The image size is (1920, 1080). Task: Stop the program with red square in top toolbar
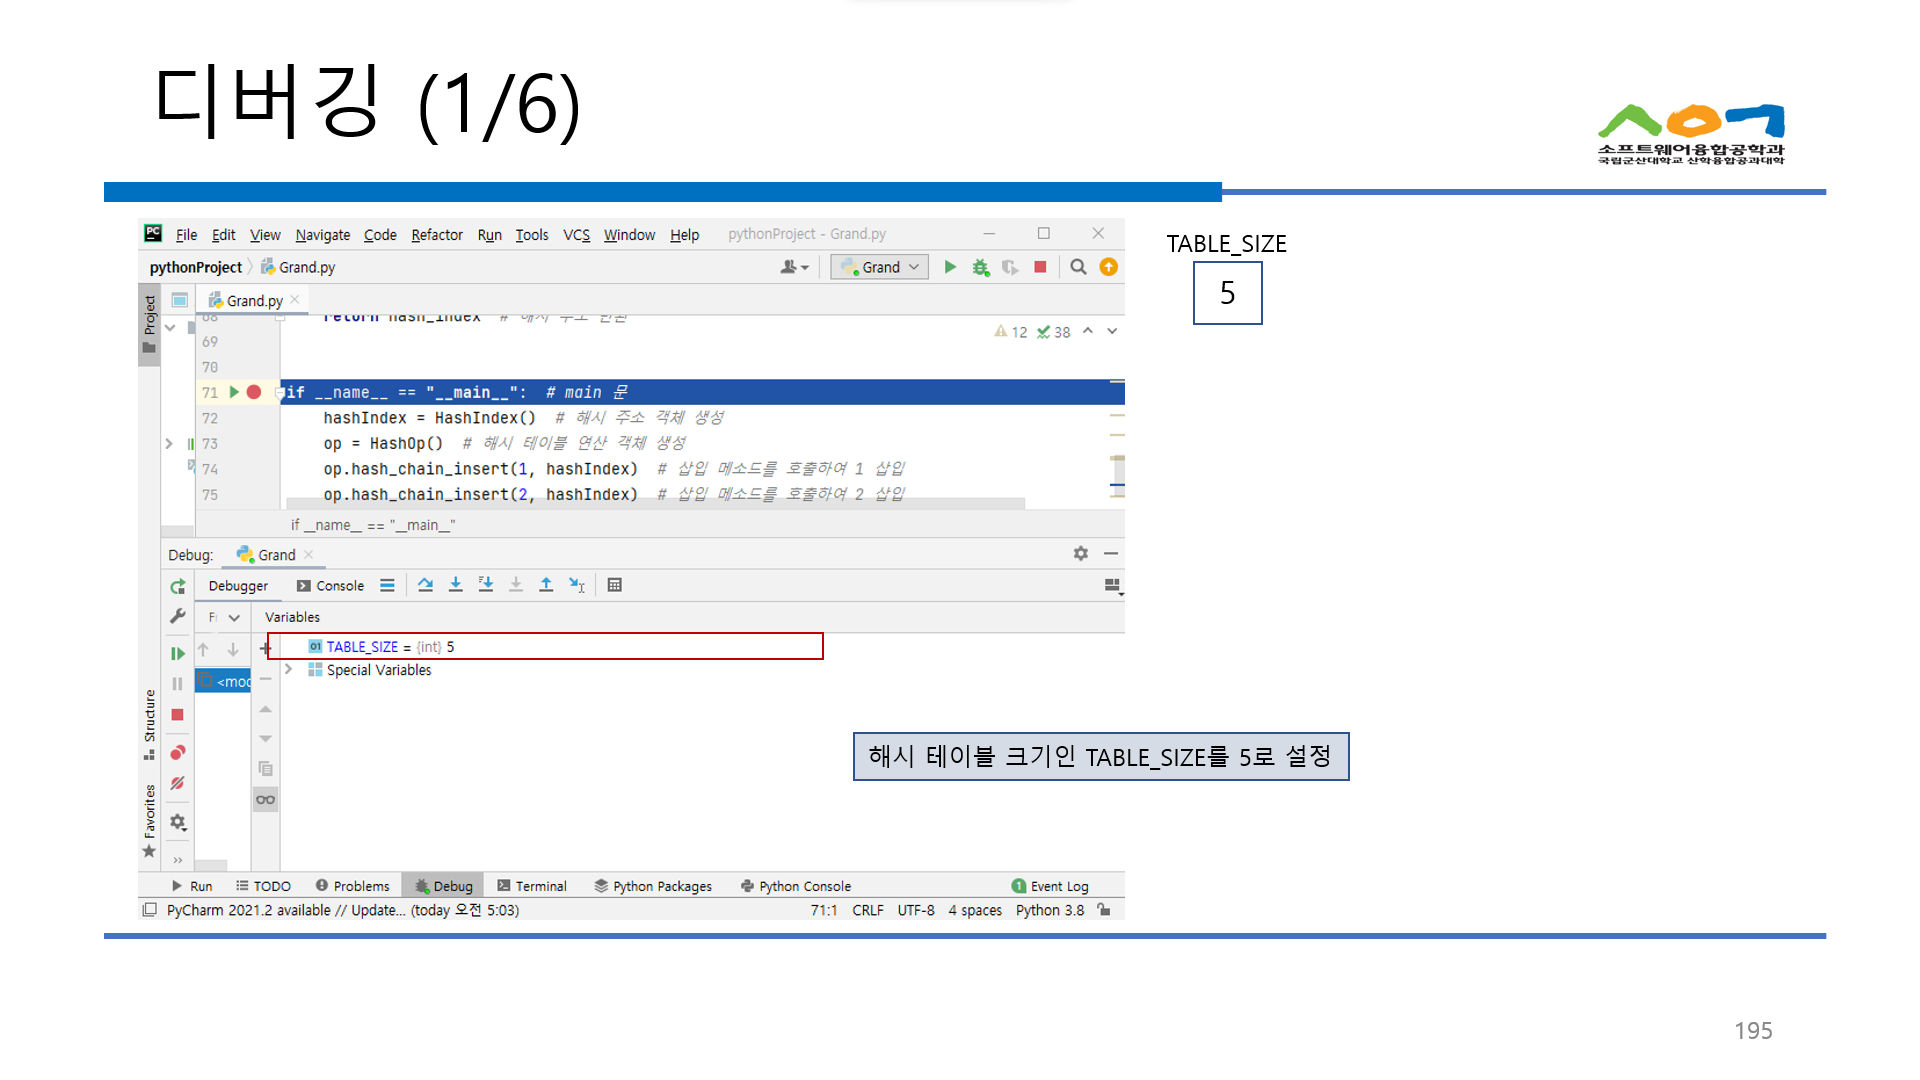coord(1040,267)
